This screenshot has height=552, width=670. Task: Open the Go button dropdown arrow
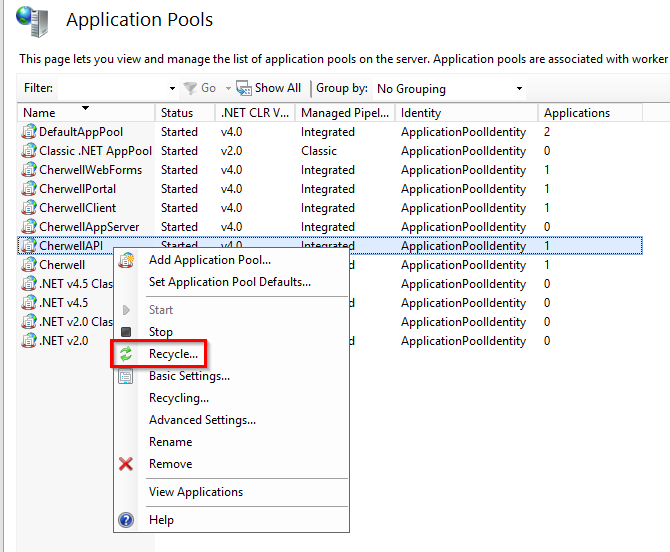[x=227, y=88]
